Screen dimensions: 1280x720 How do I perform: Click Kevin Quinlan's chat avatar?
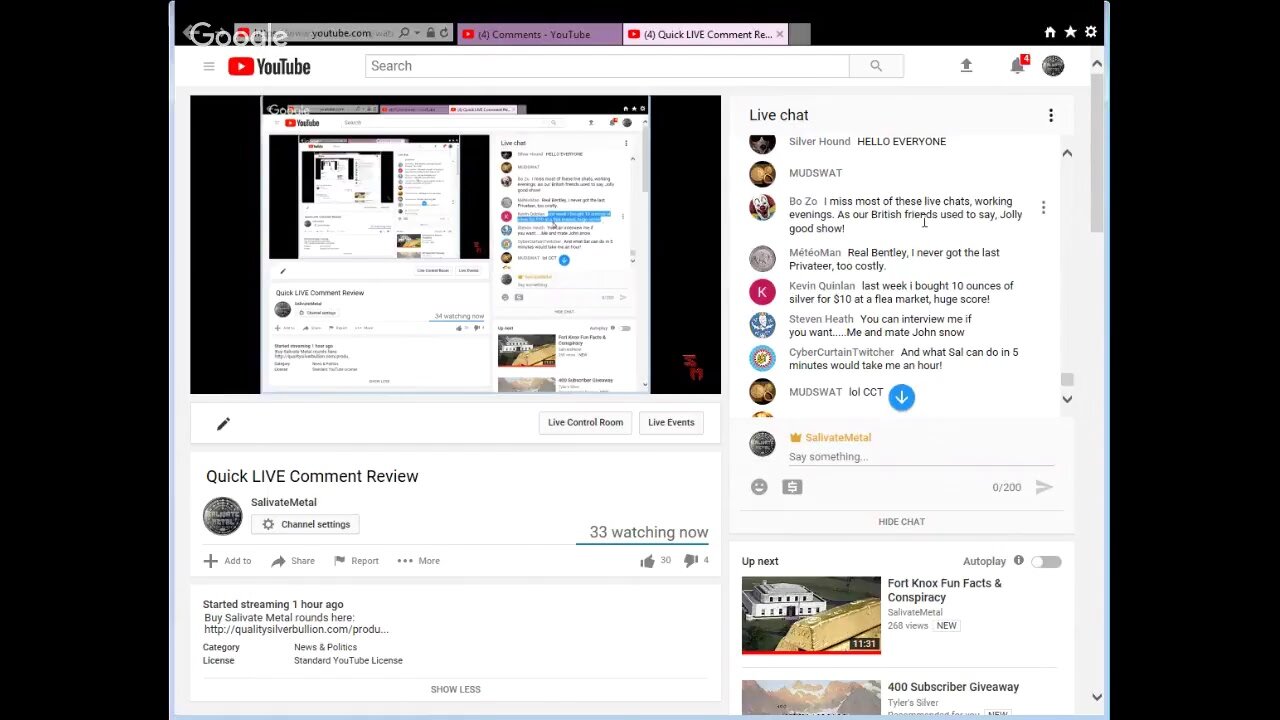coord(762,292)
